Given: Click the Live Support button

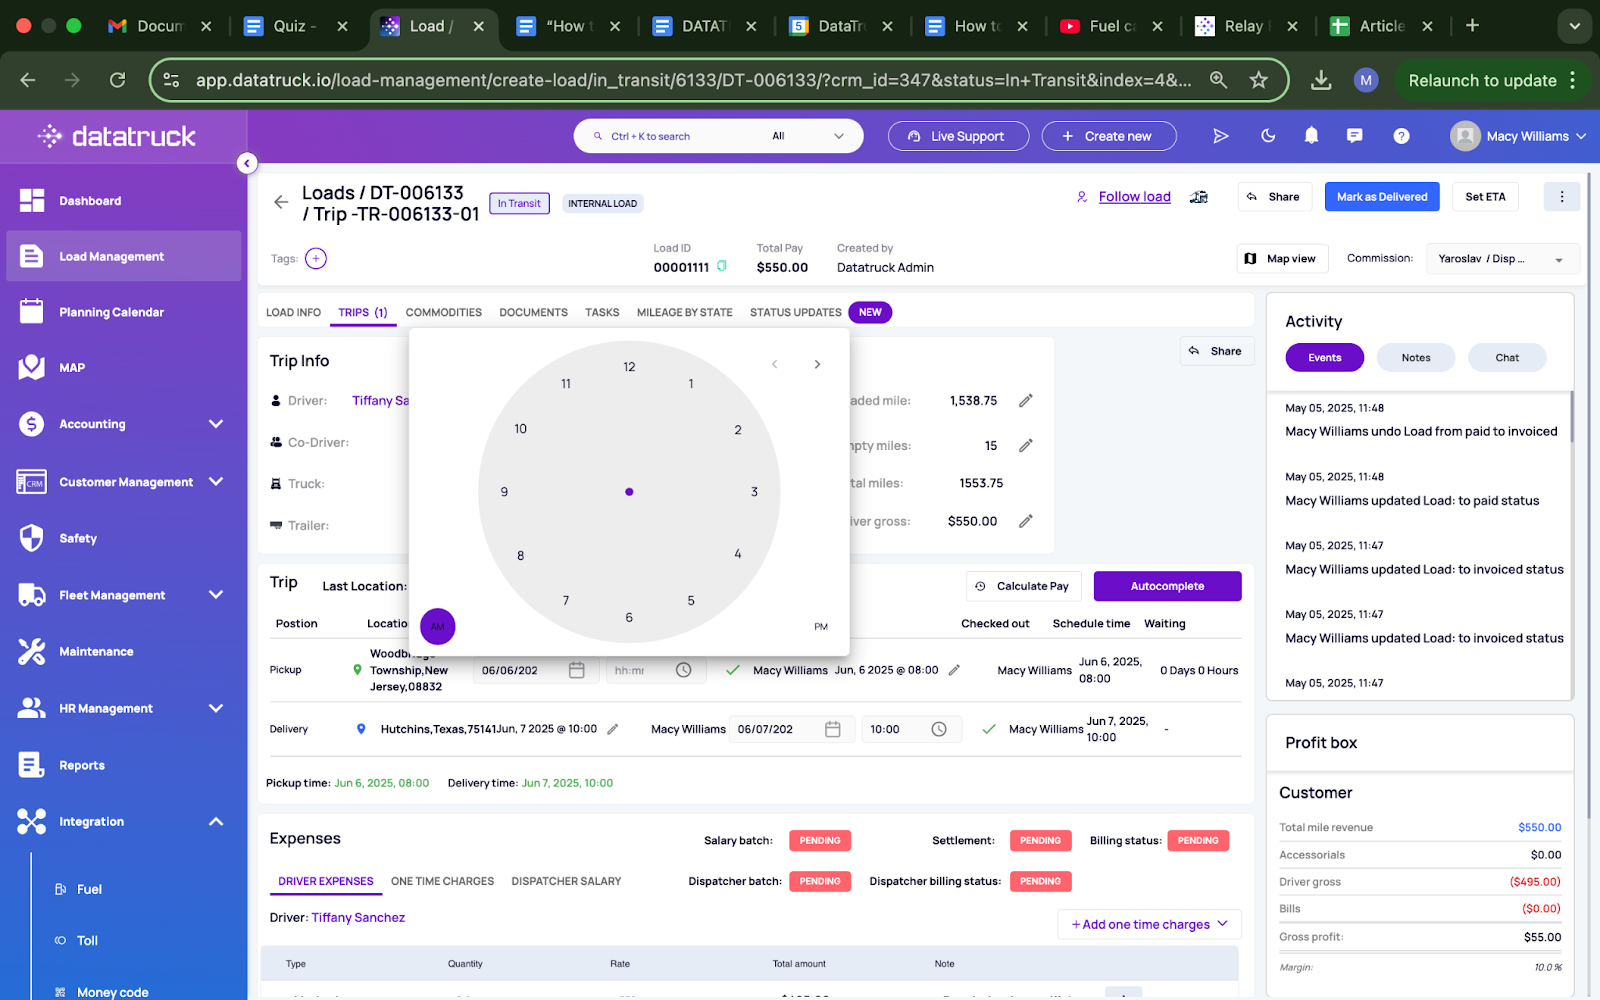Looking at the screenshot, I should (958, 136).
